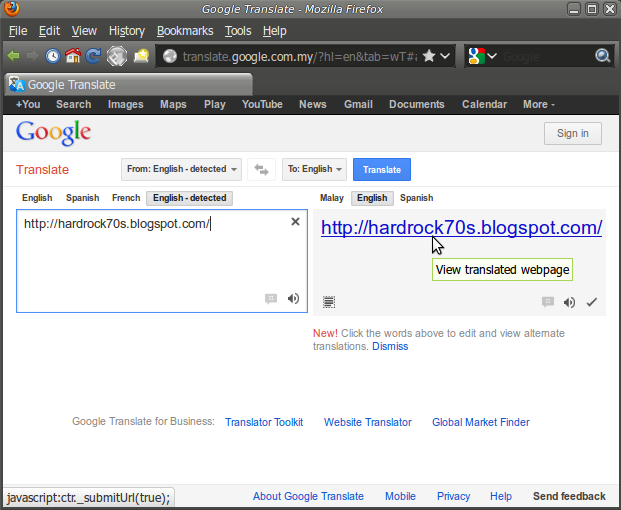This screenshot has width=621, height=510.
Task: Open the View menu
Action: coord(84,31)
